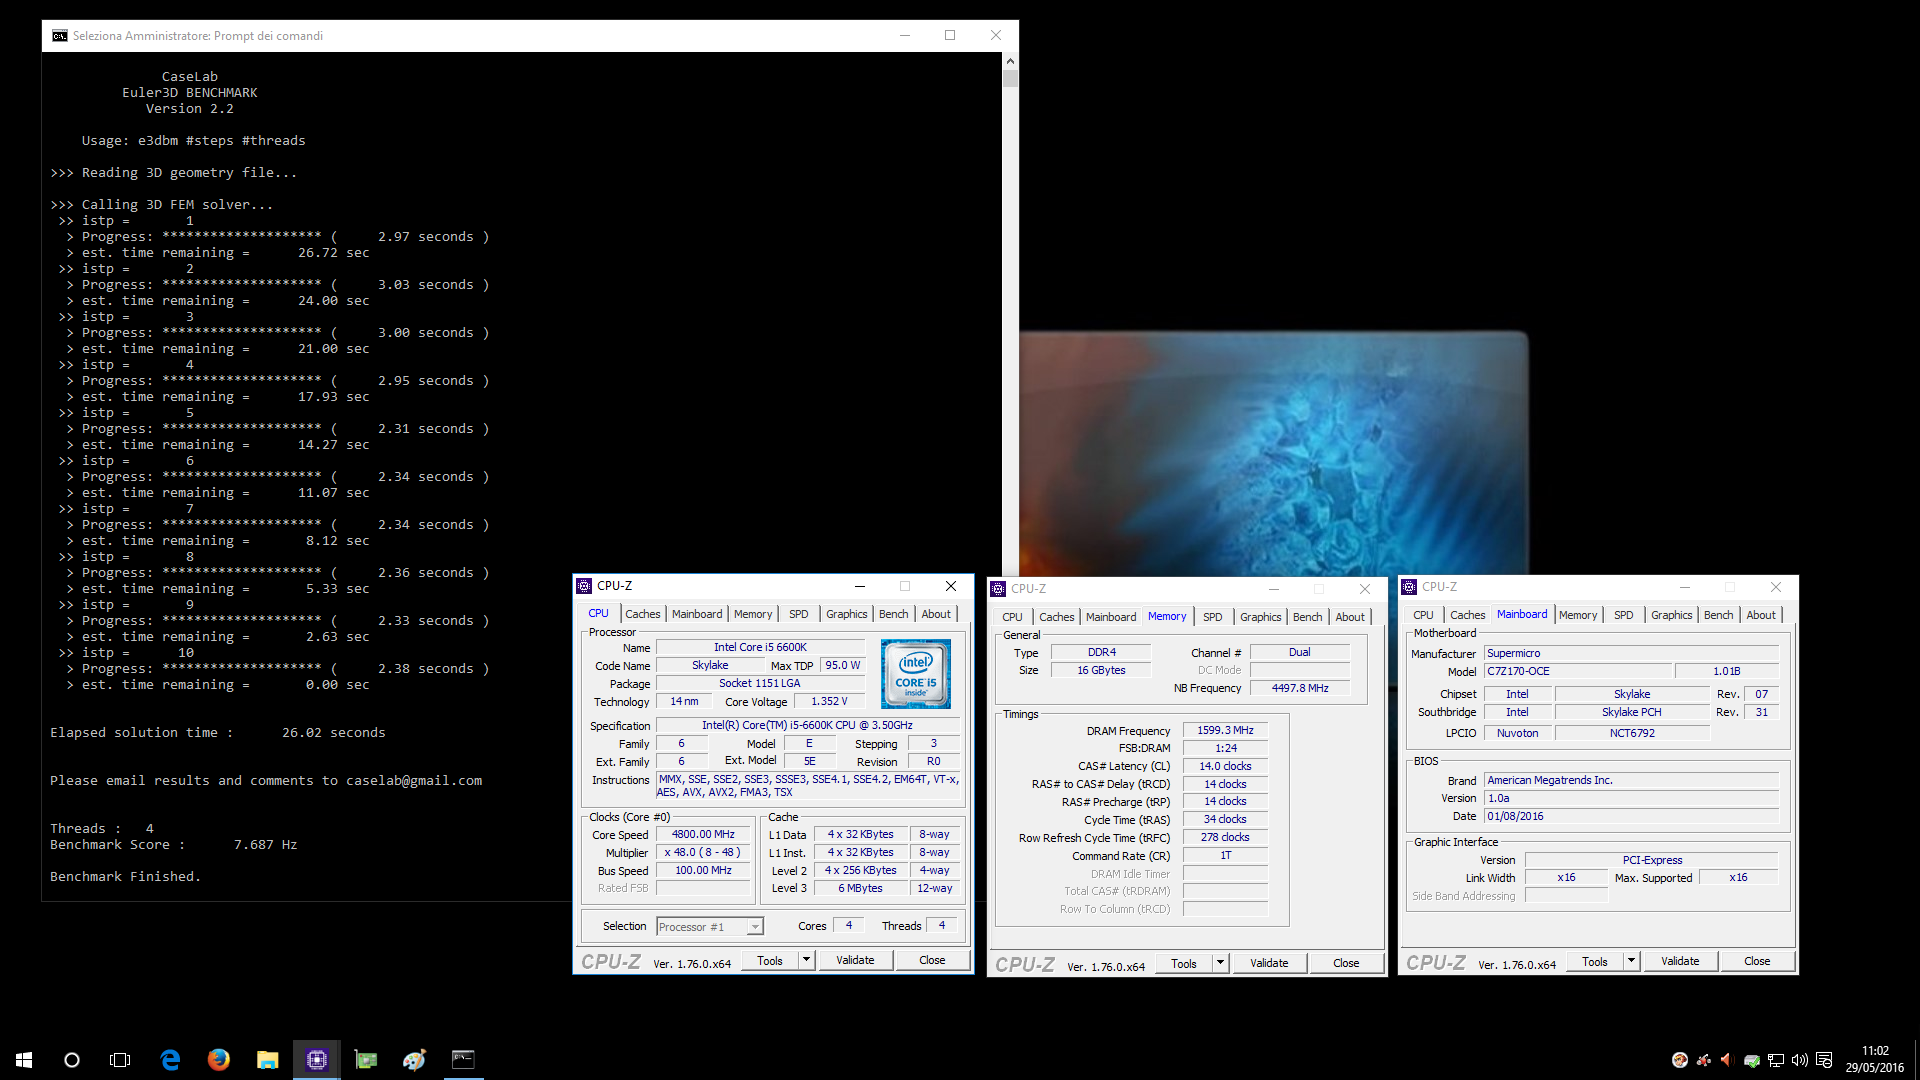Expand Tools dropdown arrow in Mainboard window
The height and width of the screenshot is (1080, 1920).
[x=1631, y=961]
